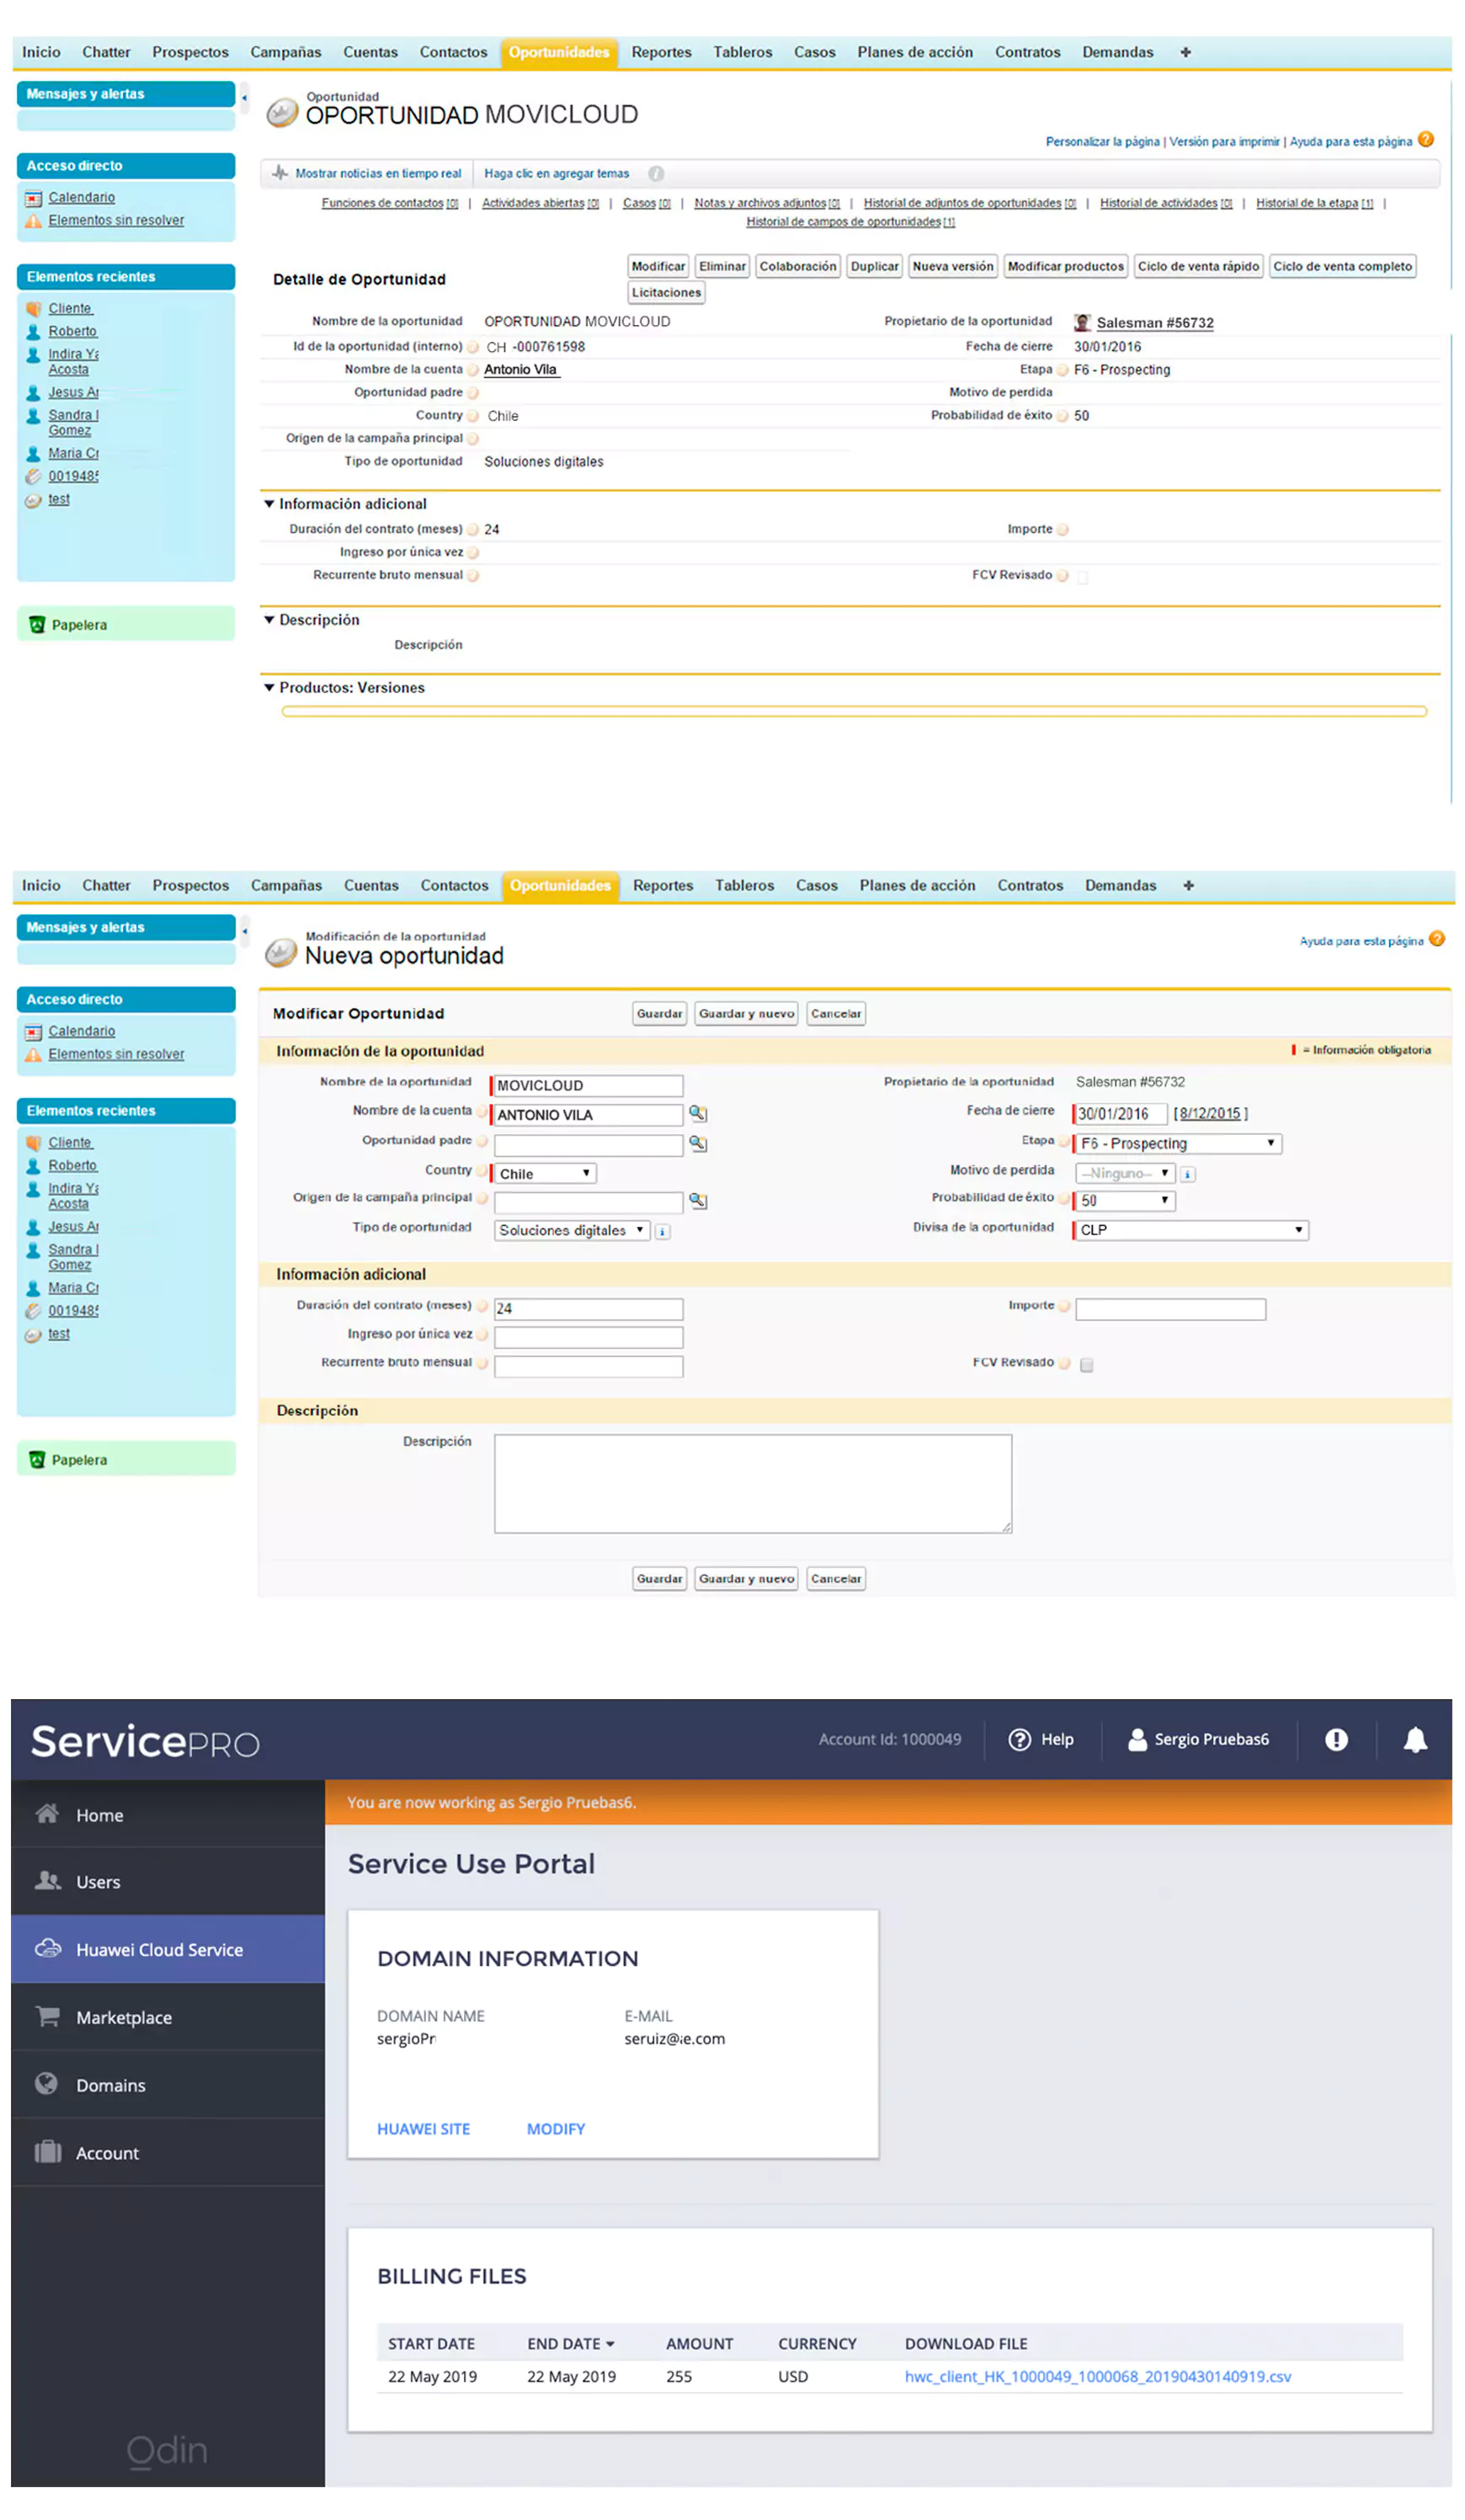Click the Nombre de la oportunidad input field
This screenshot has height=2520, width=1465.
(588, 1085)
